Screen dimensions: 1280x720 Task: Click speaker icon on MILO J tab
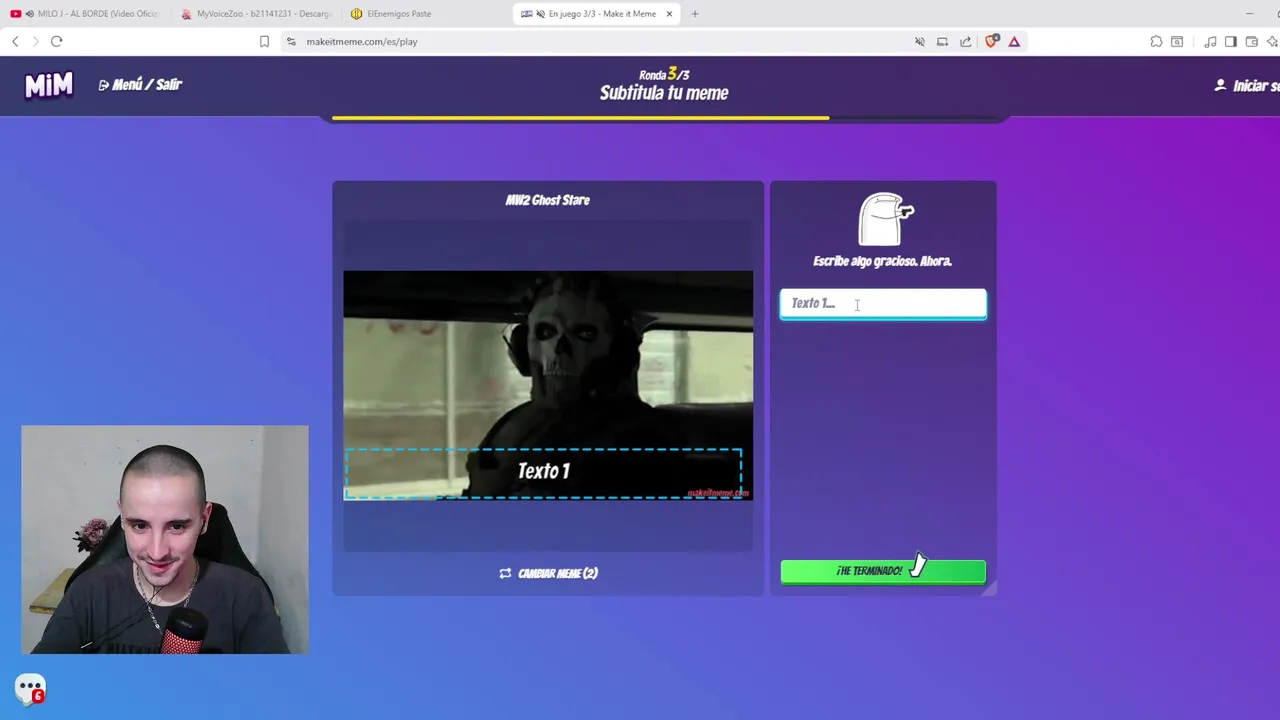[x=29, y=14]
